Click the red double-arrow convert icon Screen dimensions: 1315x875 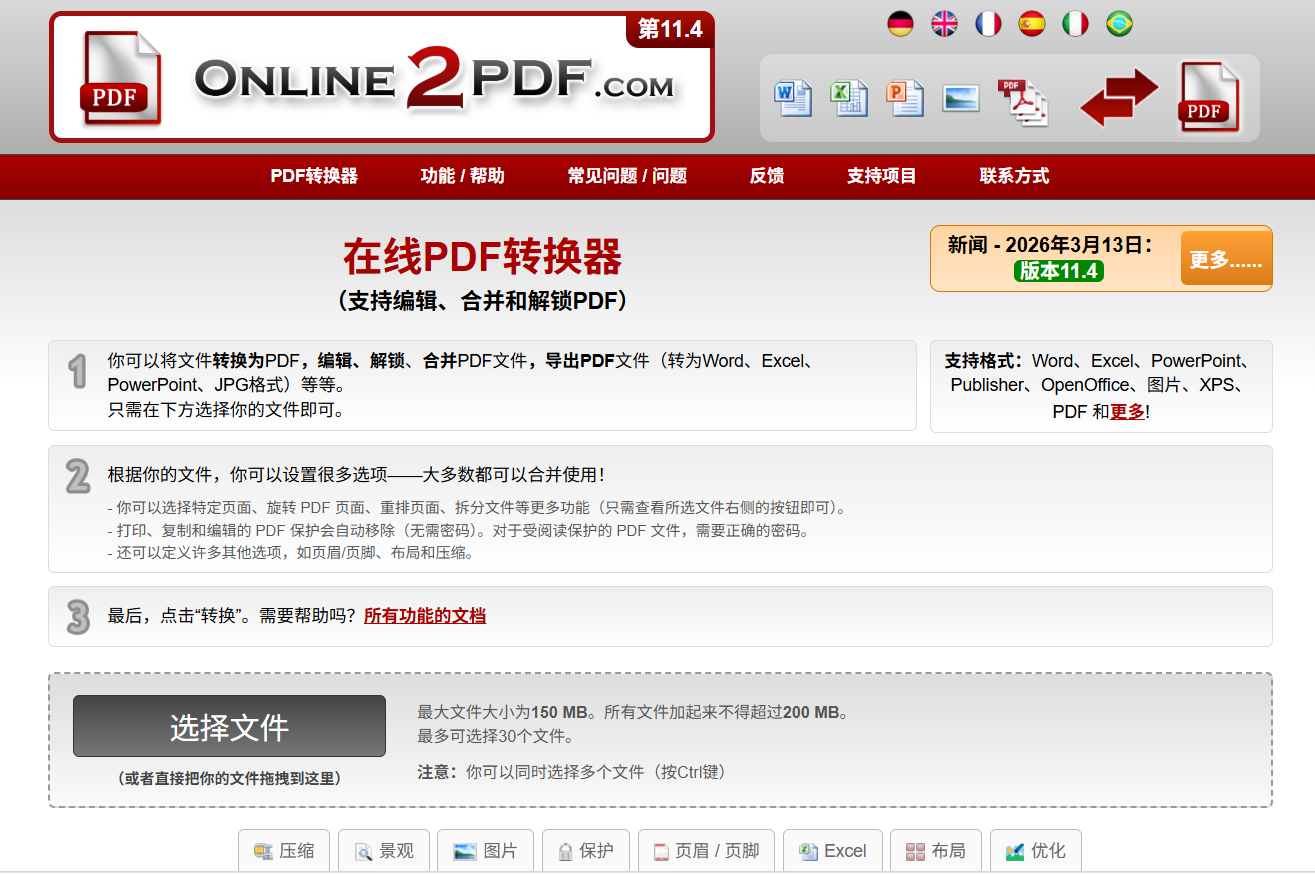coord(1119,97)
